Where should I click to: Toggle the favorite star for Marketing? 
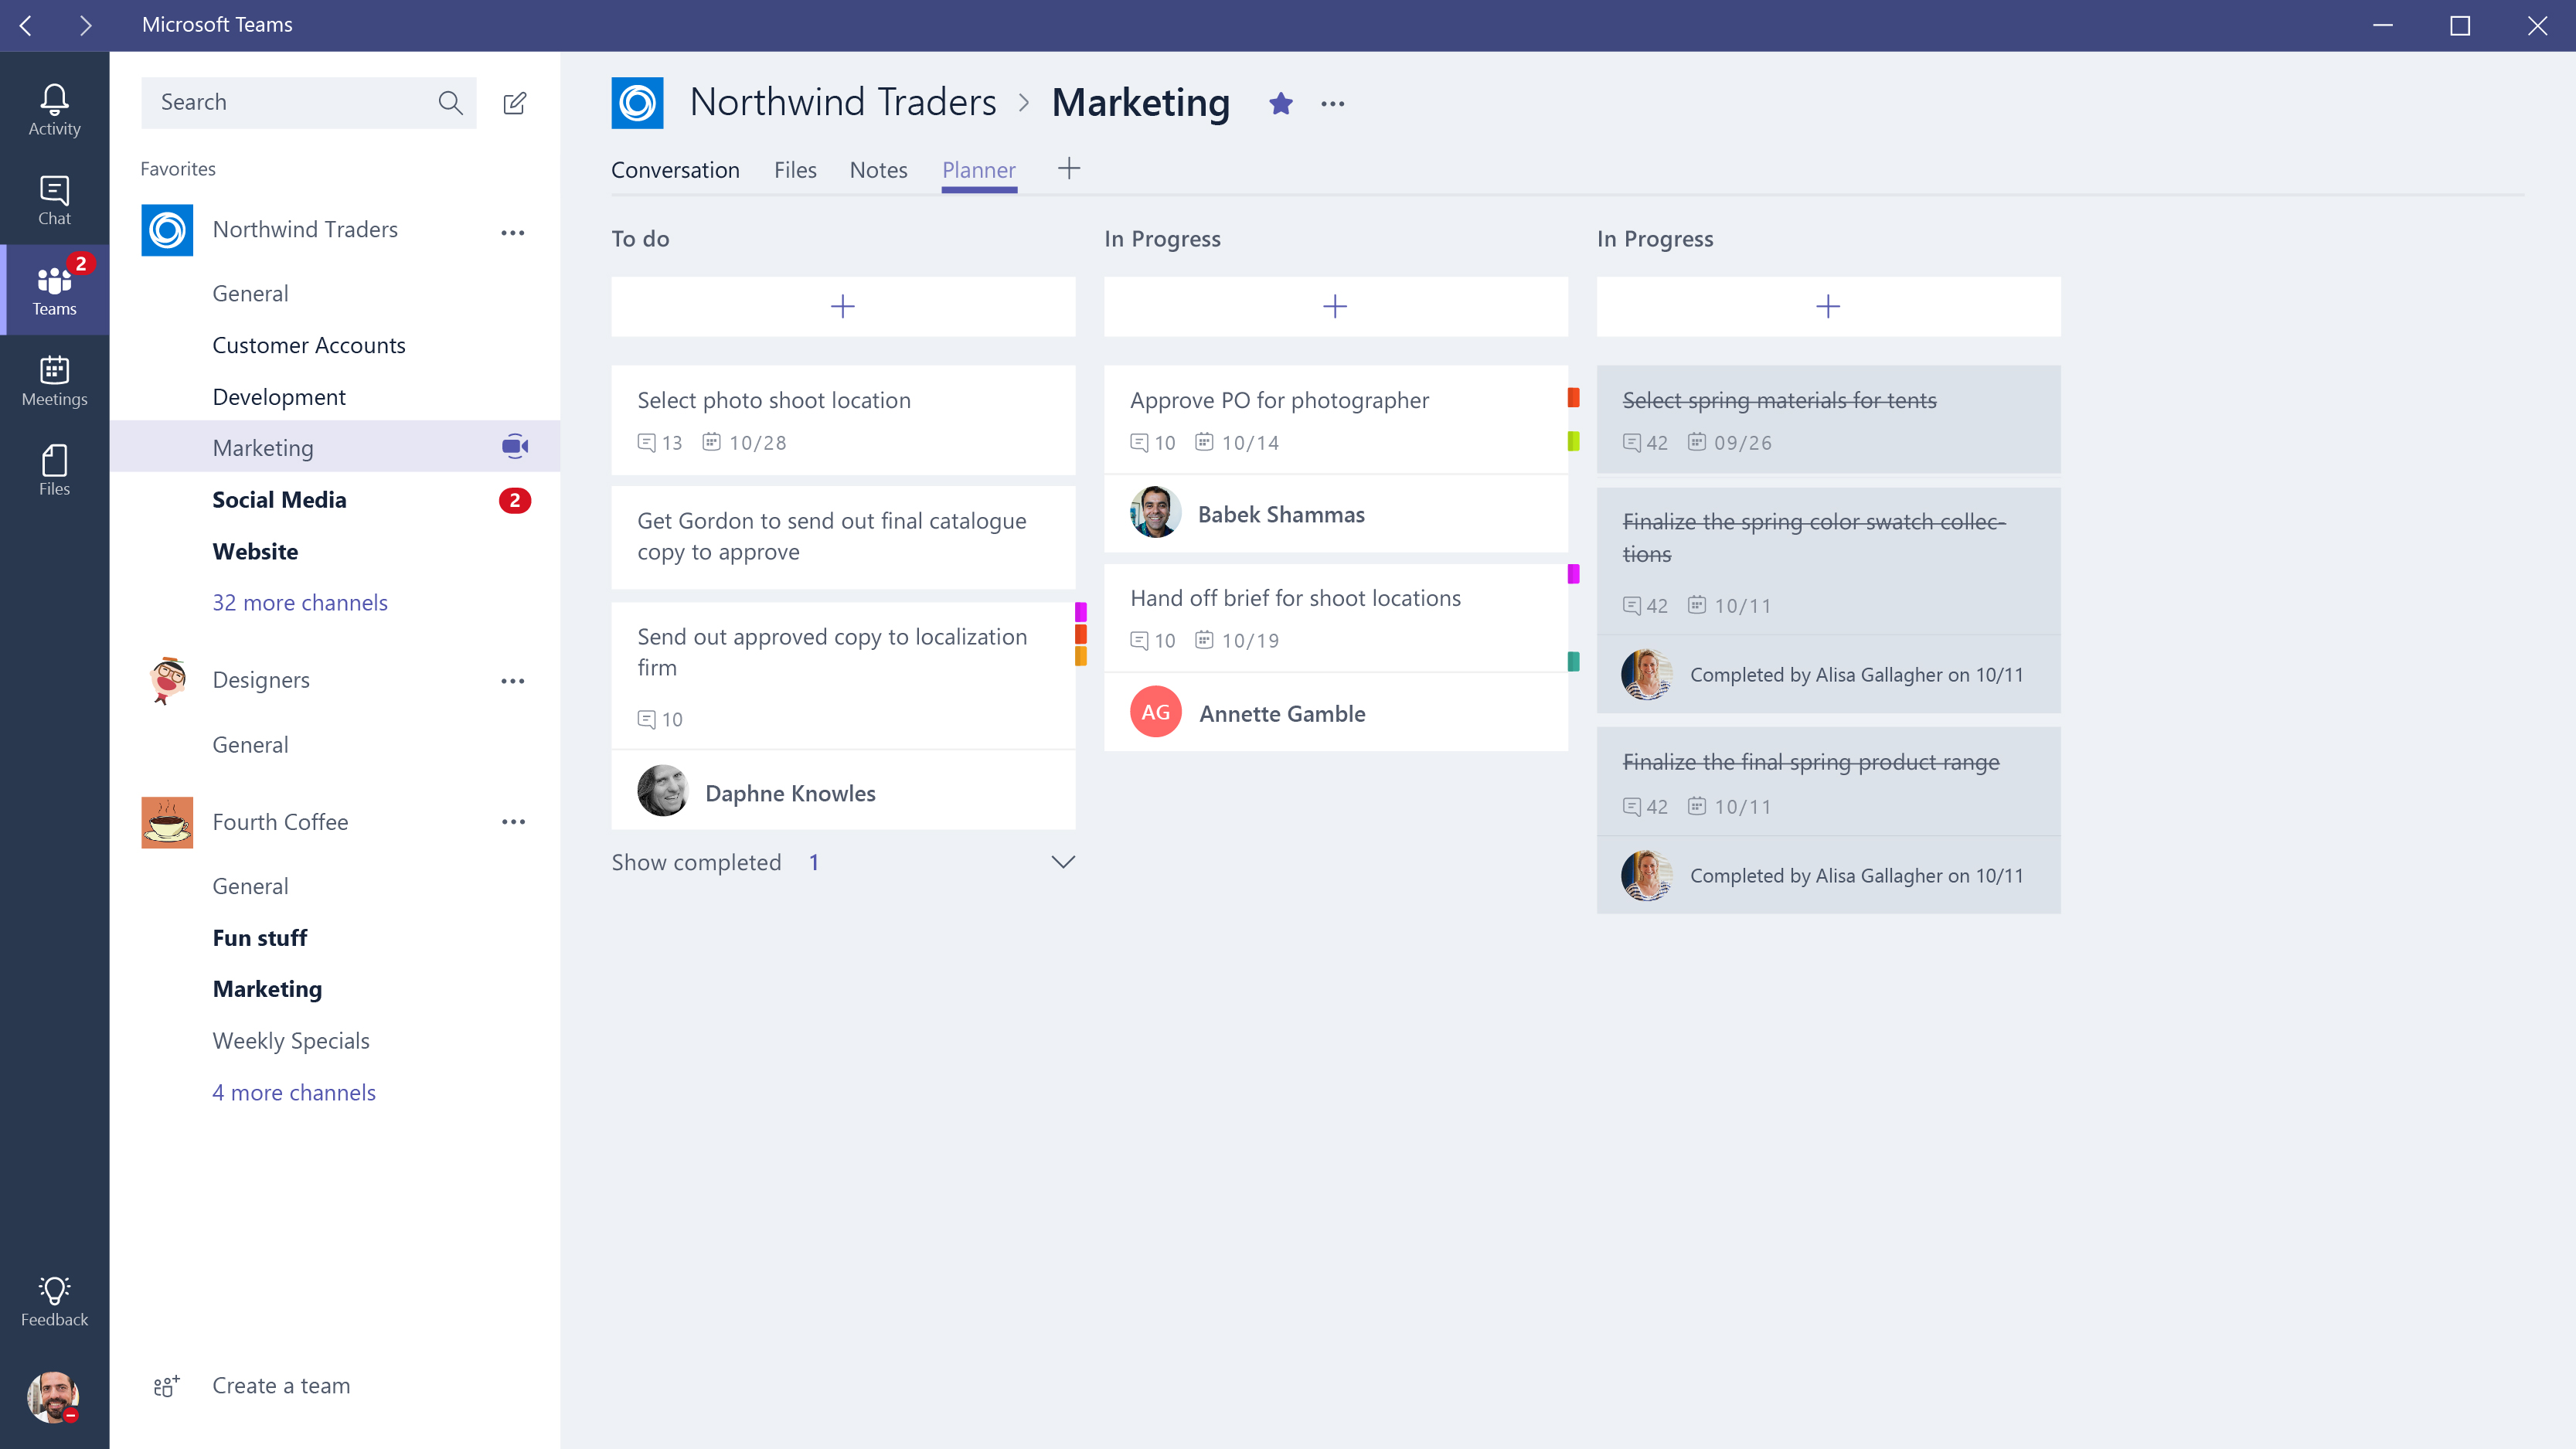click(1280, 103)
